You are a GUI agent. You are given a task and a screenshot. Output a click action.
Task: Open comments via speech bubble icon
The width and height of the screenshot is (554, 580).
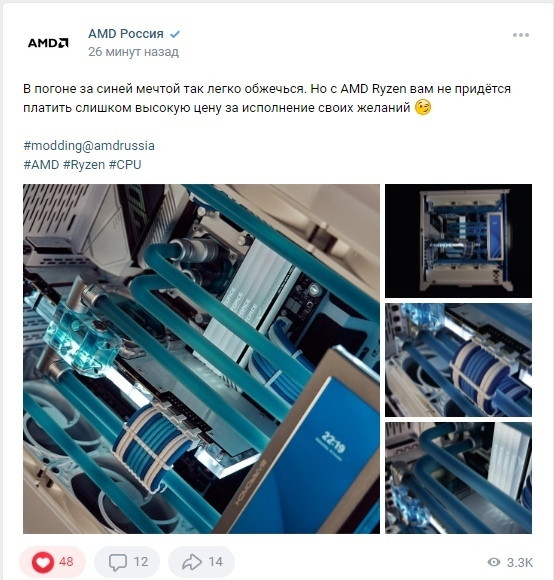tap(118, 562)
